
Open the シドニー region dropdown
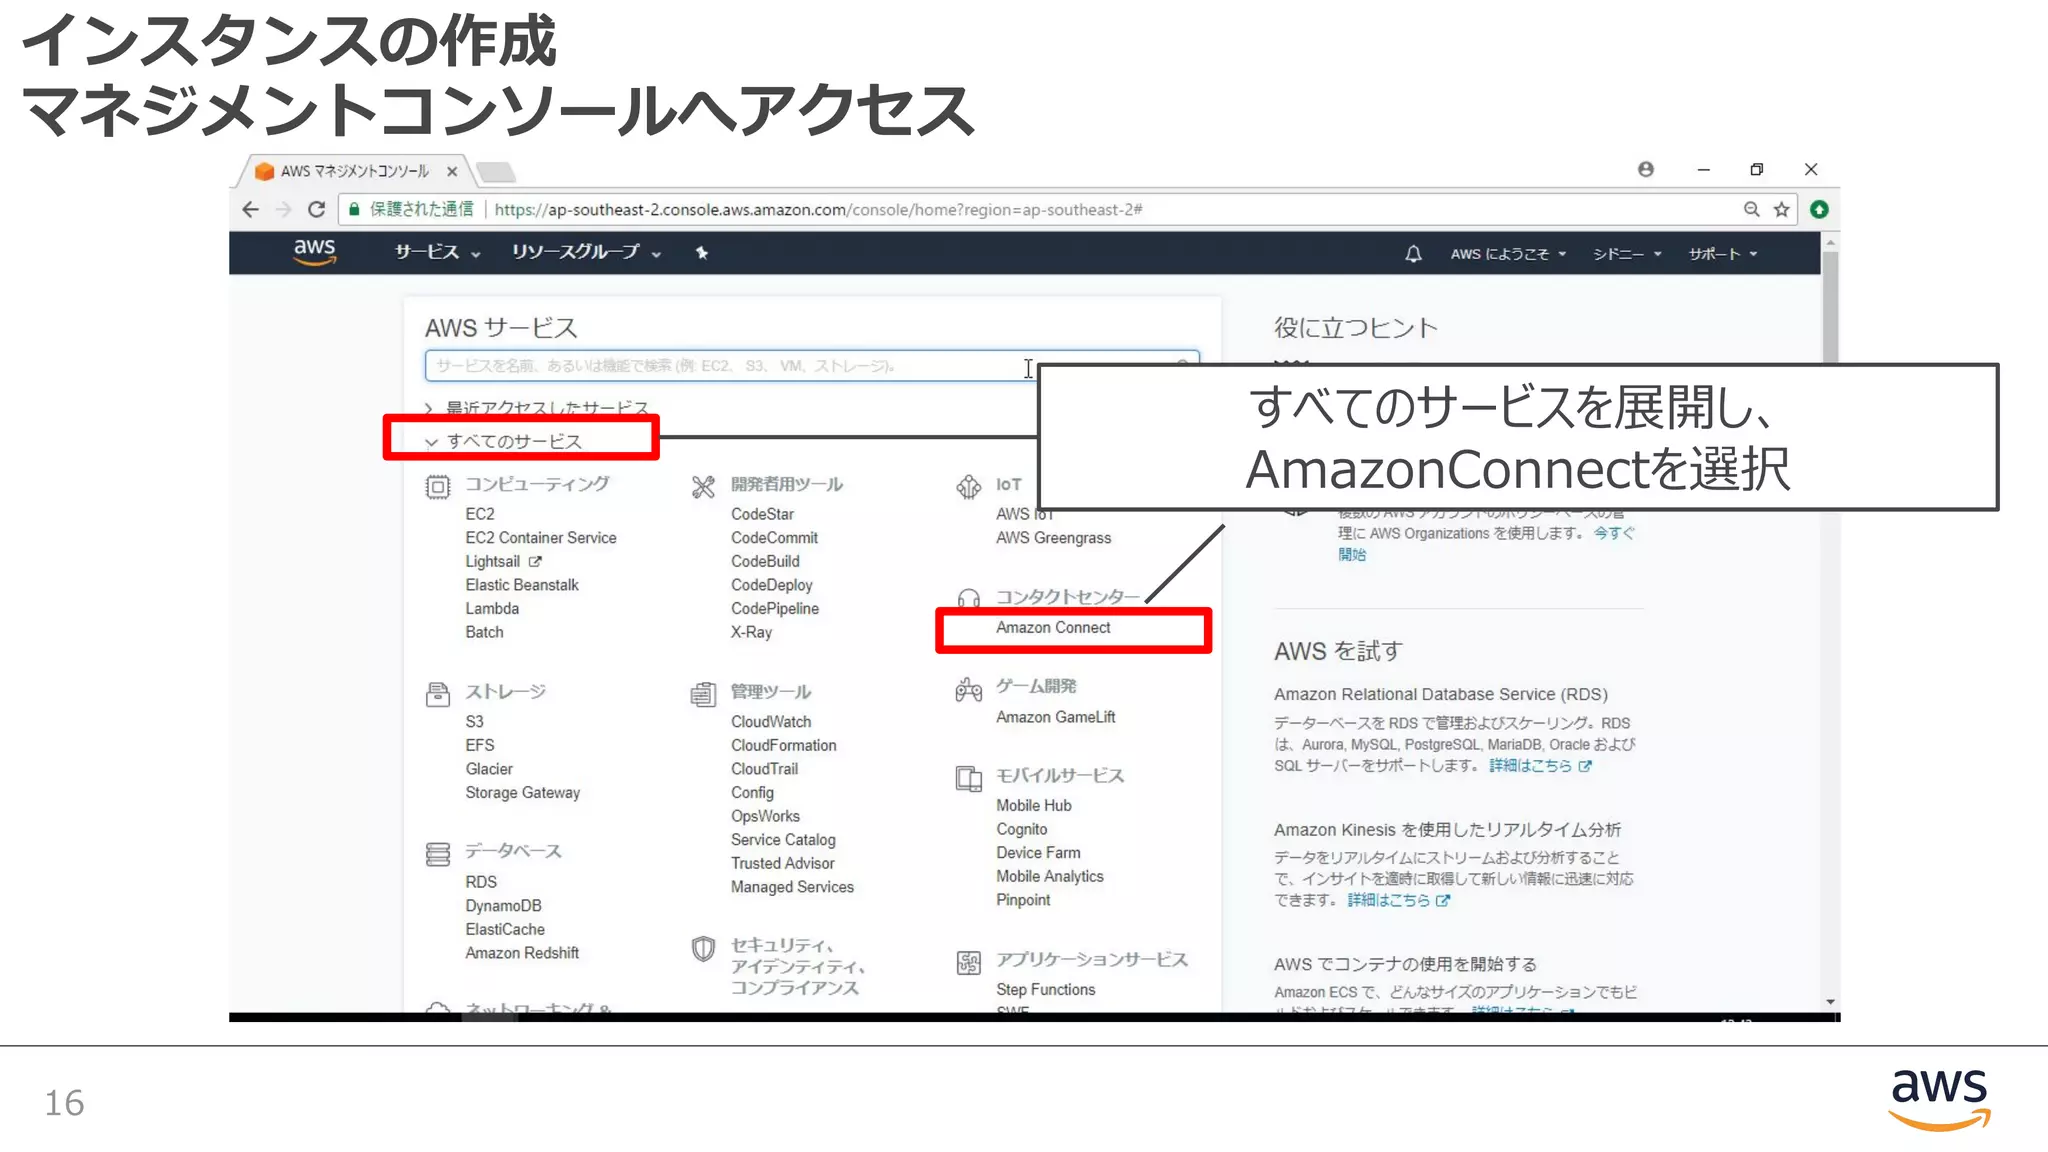1627,254
